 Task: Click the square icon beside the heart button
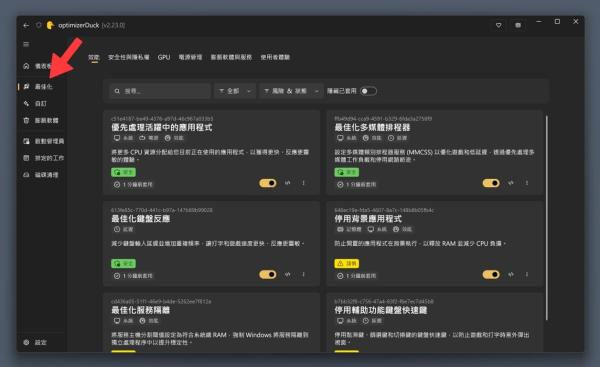pyautogui.click(x=518, y=25)
